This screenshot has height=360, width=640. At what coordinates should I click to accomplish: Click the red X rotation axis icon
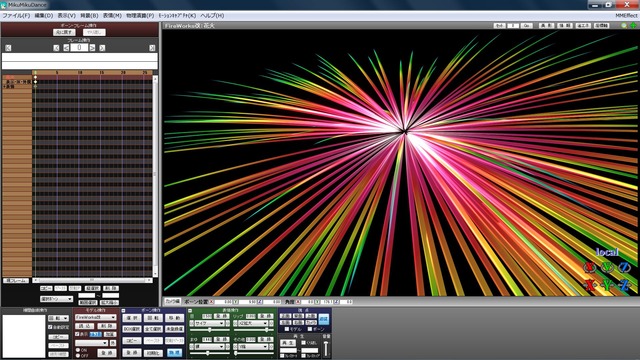[x=589, y=267]
